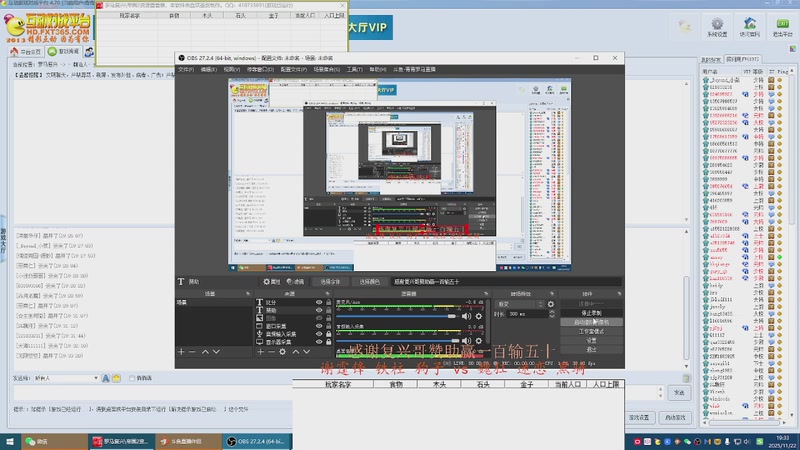Open the emoticon picker beside font icon

point(116,378)
